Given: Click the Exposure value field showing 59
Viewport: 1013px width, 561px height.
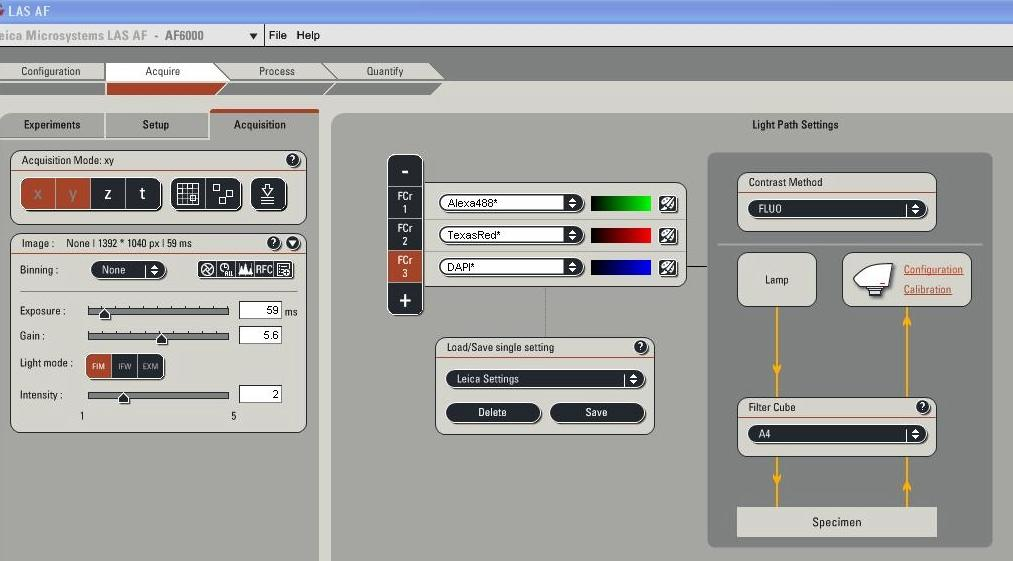Looking at the screenshot, I should click(260, 310).
